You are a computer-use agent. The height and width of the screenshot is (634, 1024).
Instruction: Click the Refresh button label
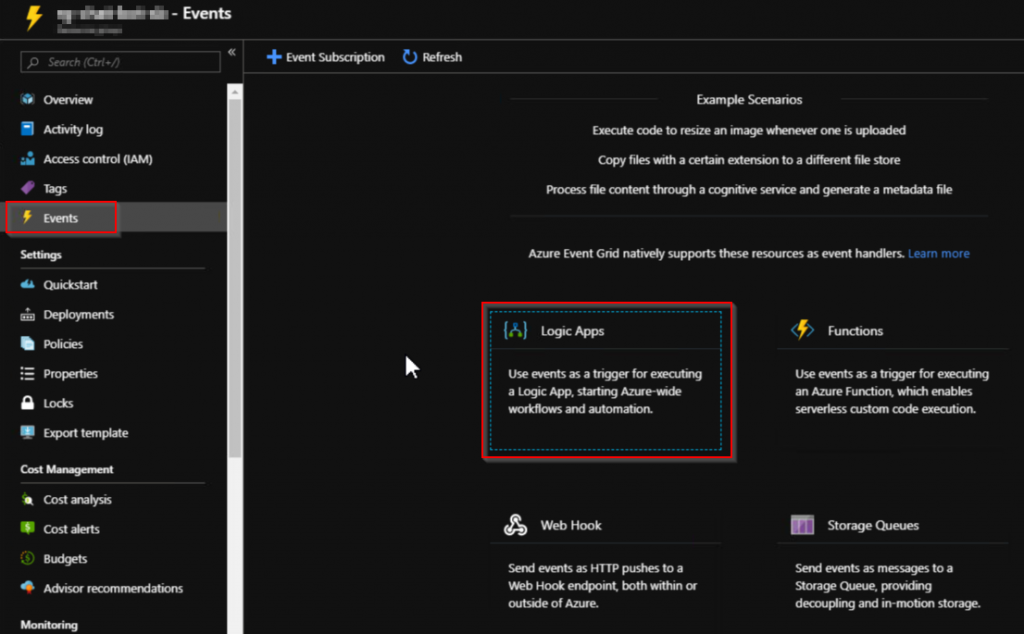tap(442, 57)
